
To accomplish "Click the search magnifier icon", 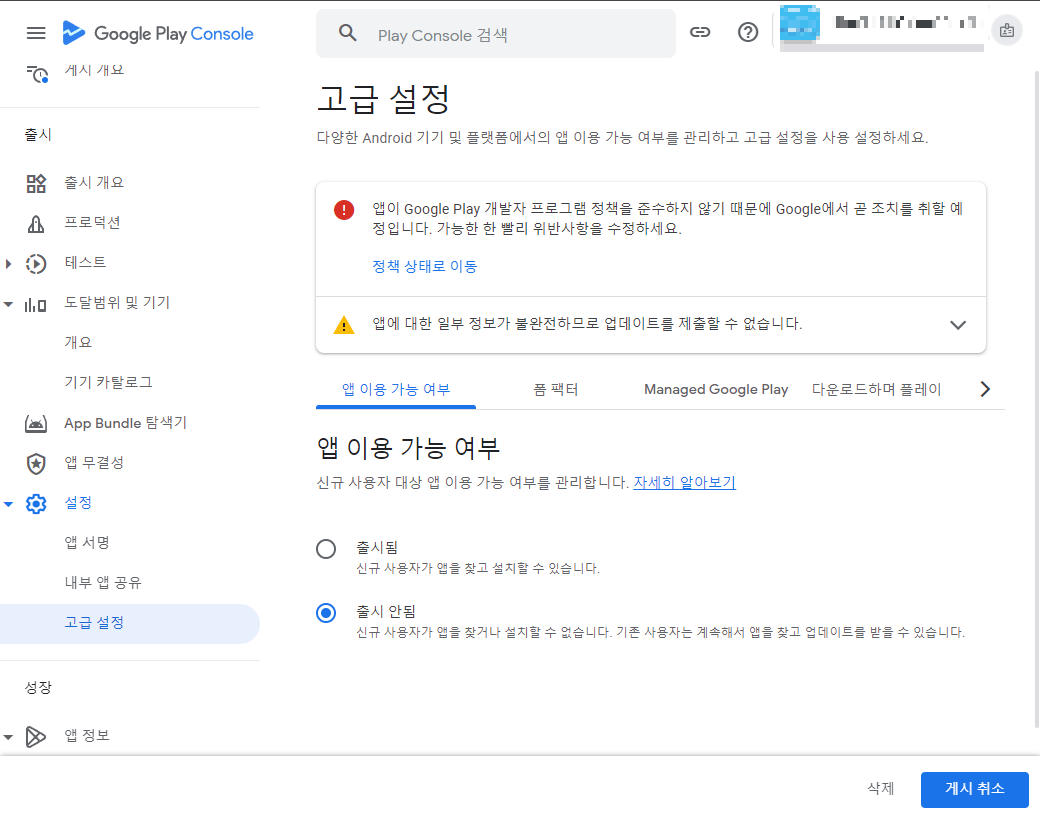I will pyautogui.click(x=348, y=33).
